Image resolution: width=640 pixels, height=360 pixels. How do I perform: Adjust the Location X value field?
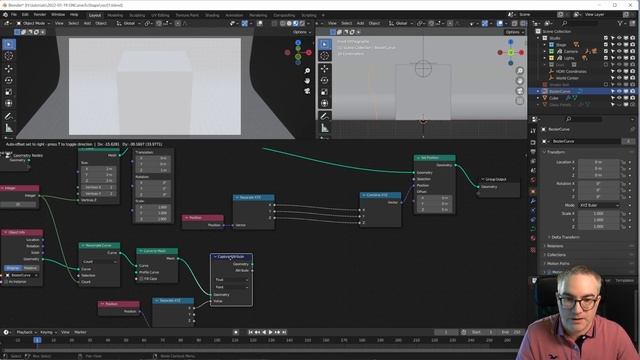click(x=598, y=162)
